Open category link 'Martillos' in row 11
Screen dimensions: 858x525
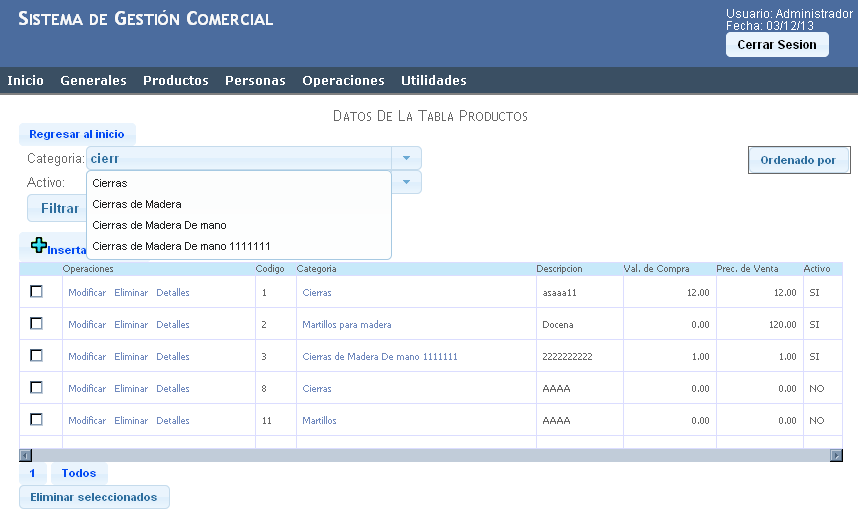pyautogui.click(x=320, y=421)
